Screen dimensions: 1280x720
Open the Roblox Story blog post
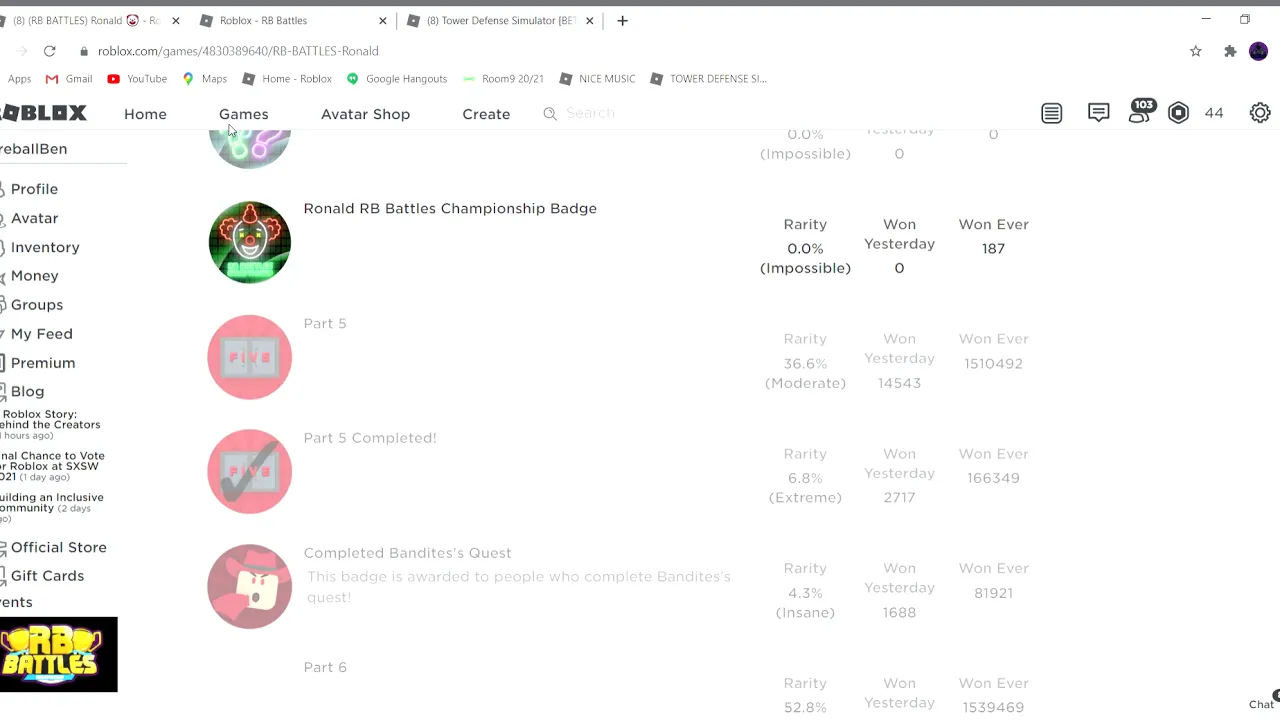(x=50, y=424)
